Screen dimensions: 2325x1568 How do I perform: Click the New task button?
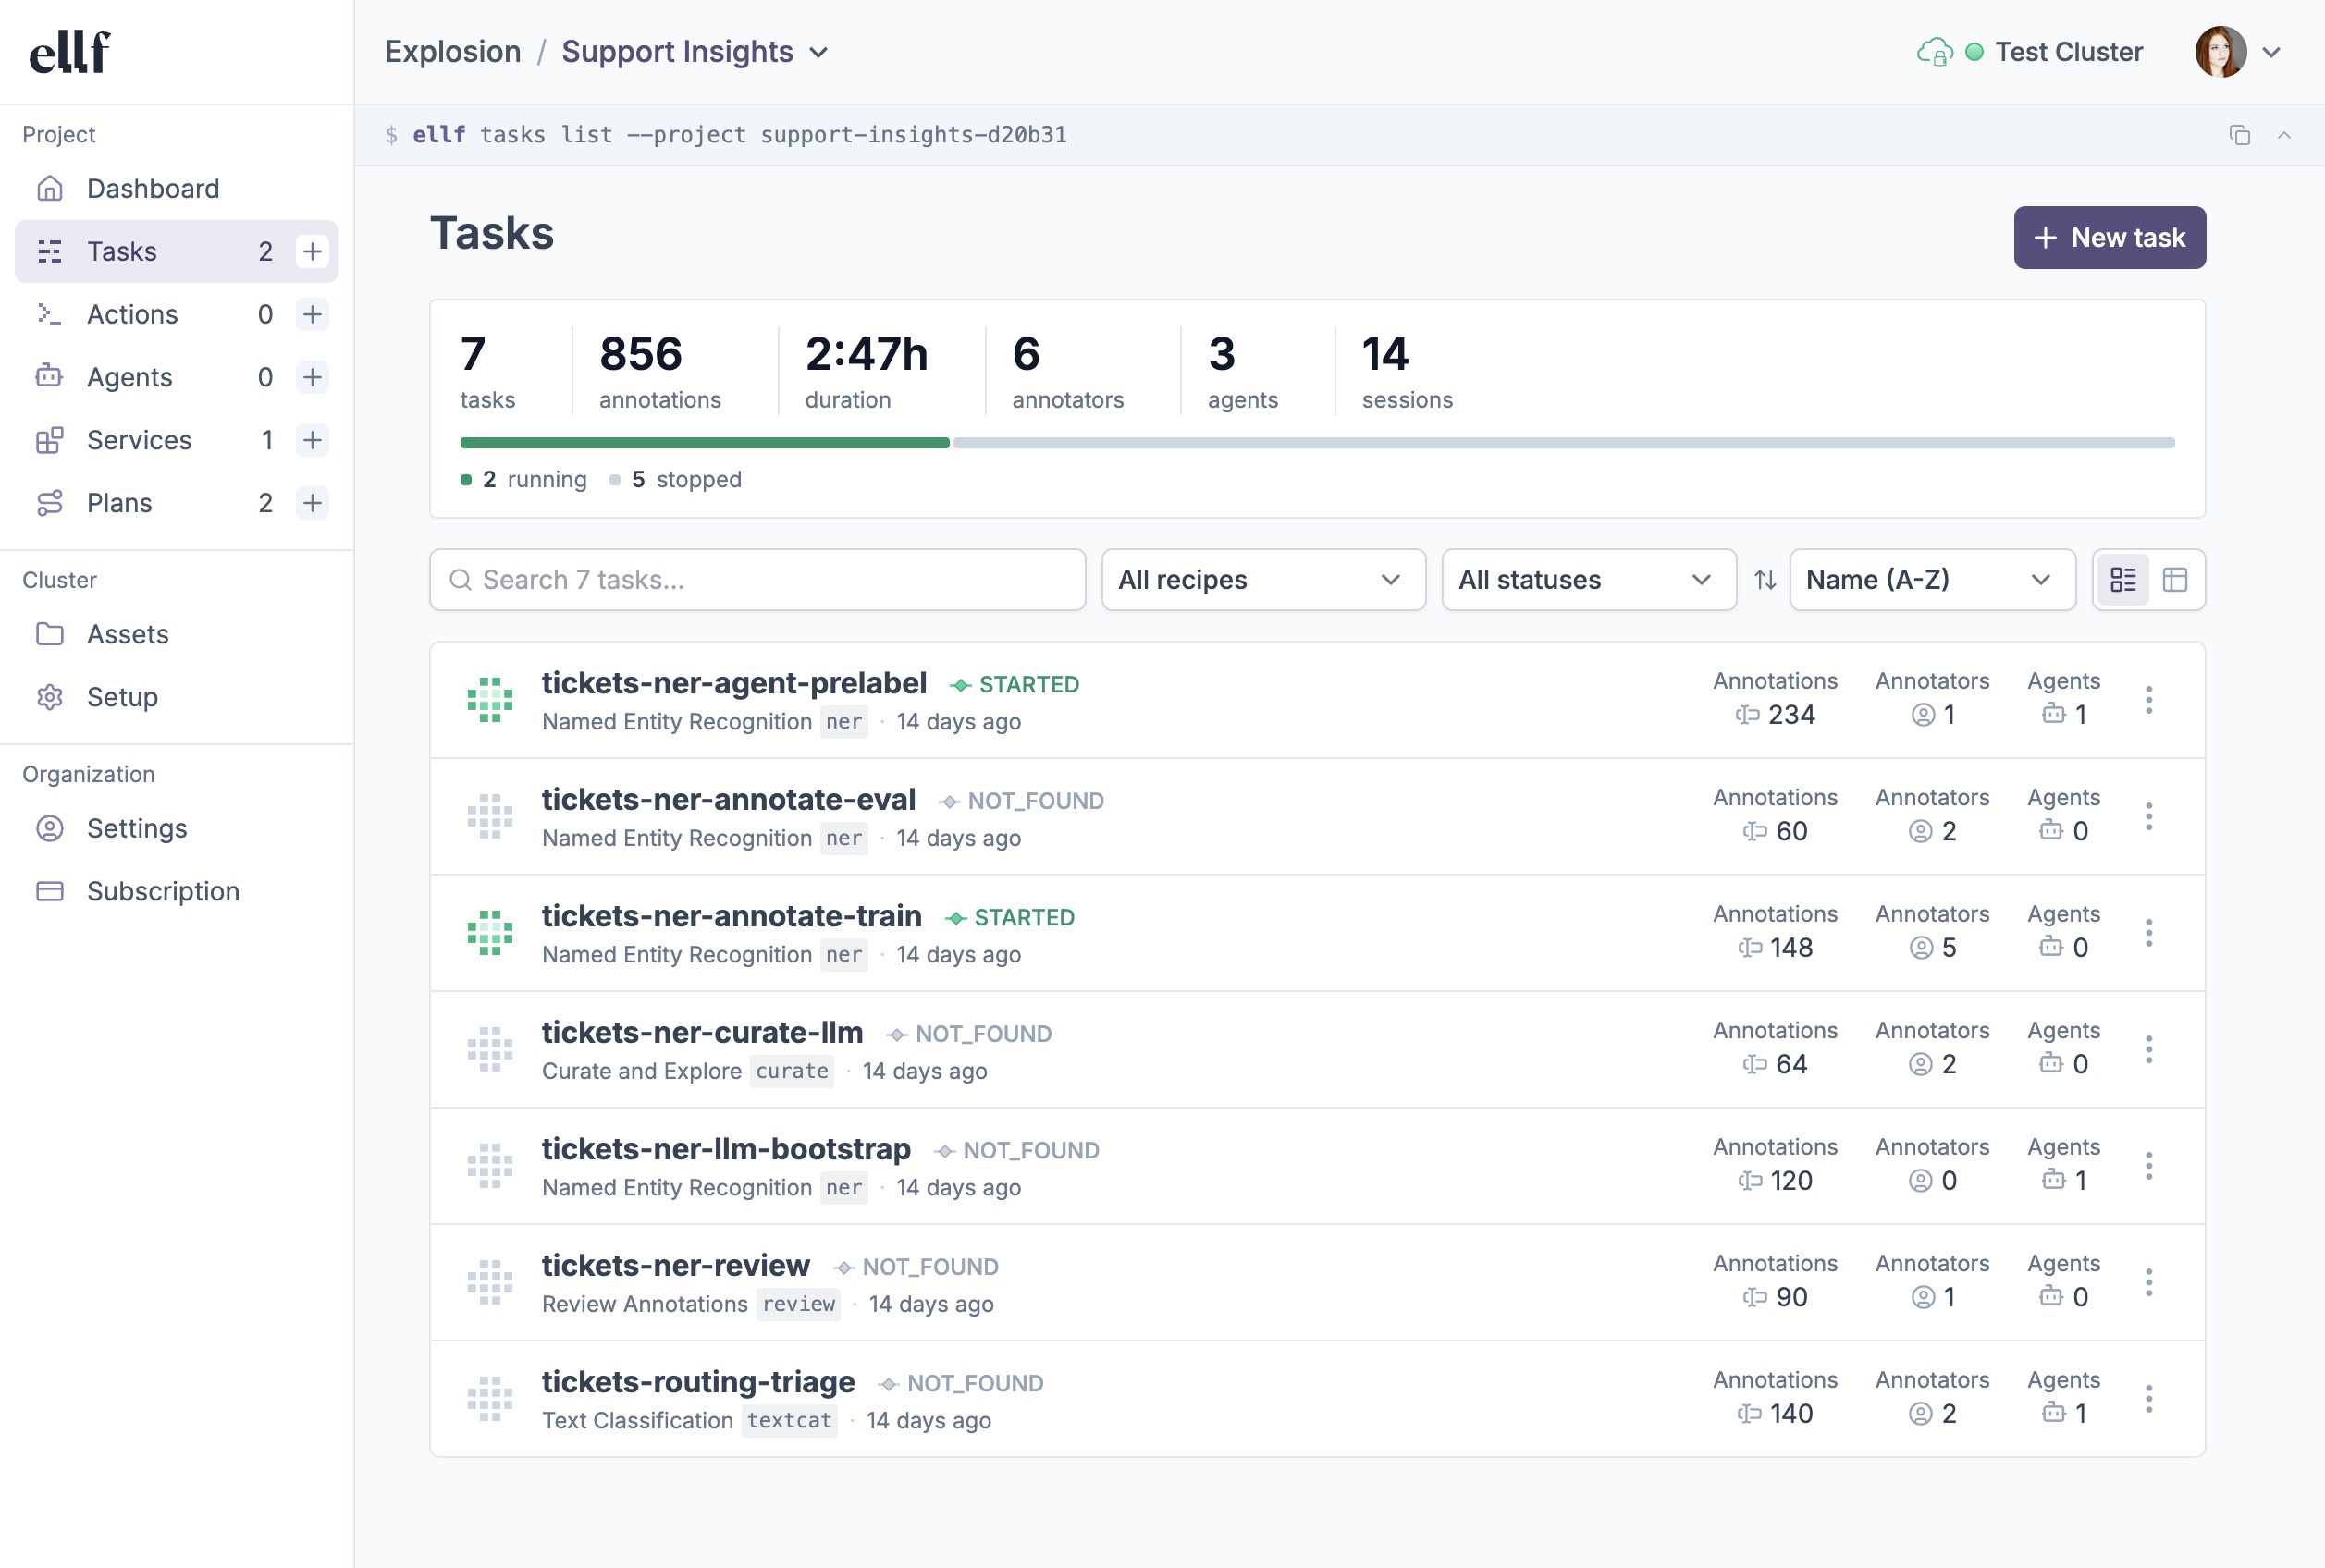[2109, 237]
